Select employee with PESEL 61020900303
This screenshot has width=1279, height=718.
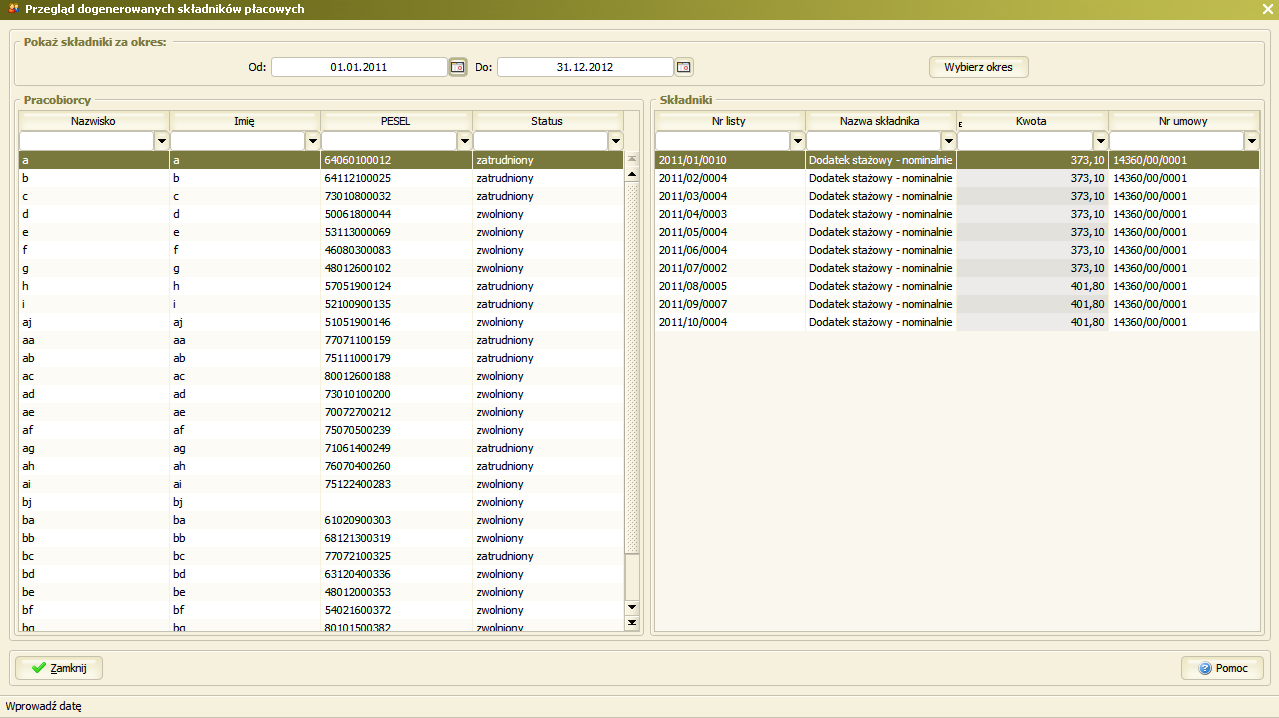point(321,520)
